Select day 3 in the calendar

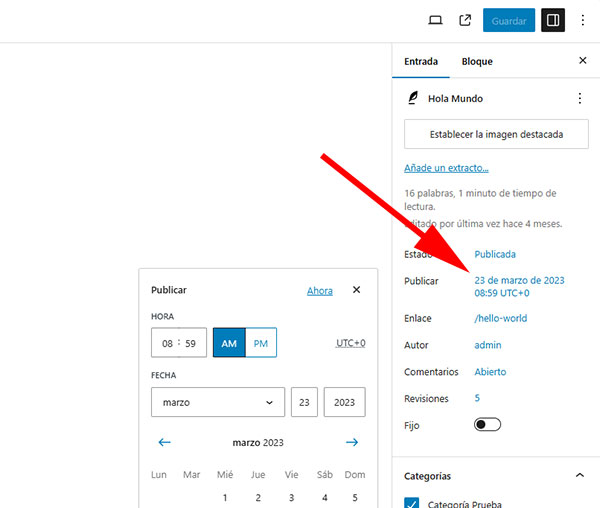coord(292,498)
